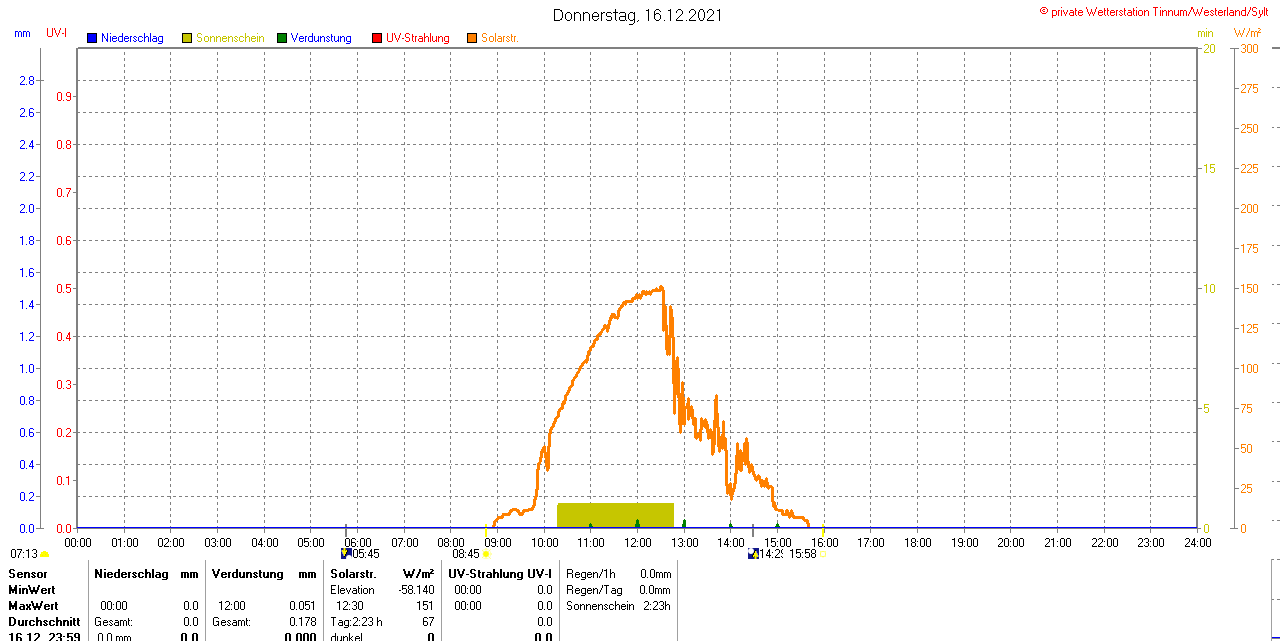1280x641 pixels.
Task: Click the sun icon next to 08:45
Action: [x=489, y=554]
